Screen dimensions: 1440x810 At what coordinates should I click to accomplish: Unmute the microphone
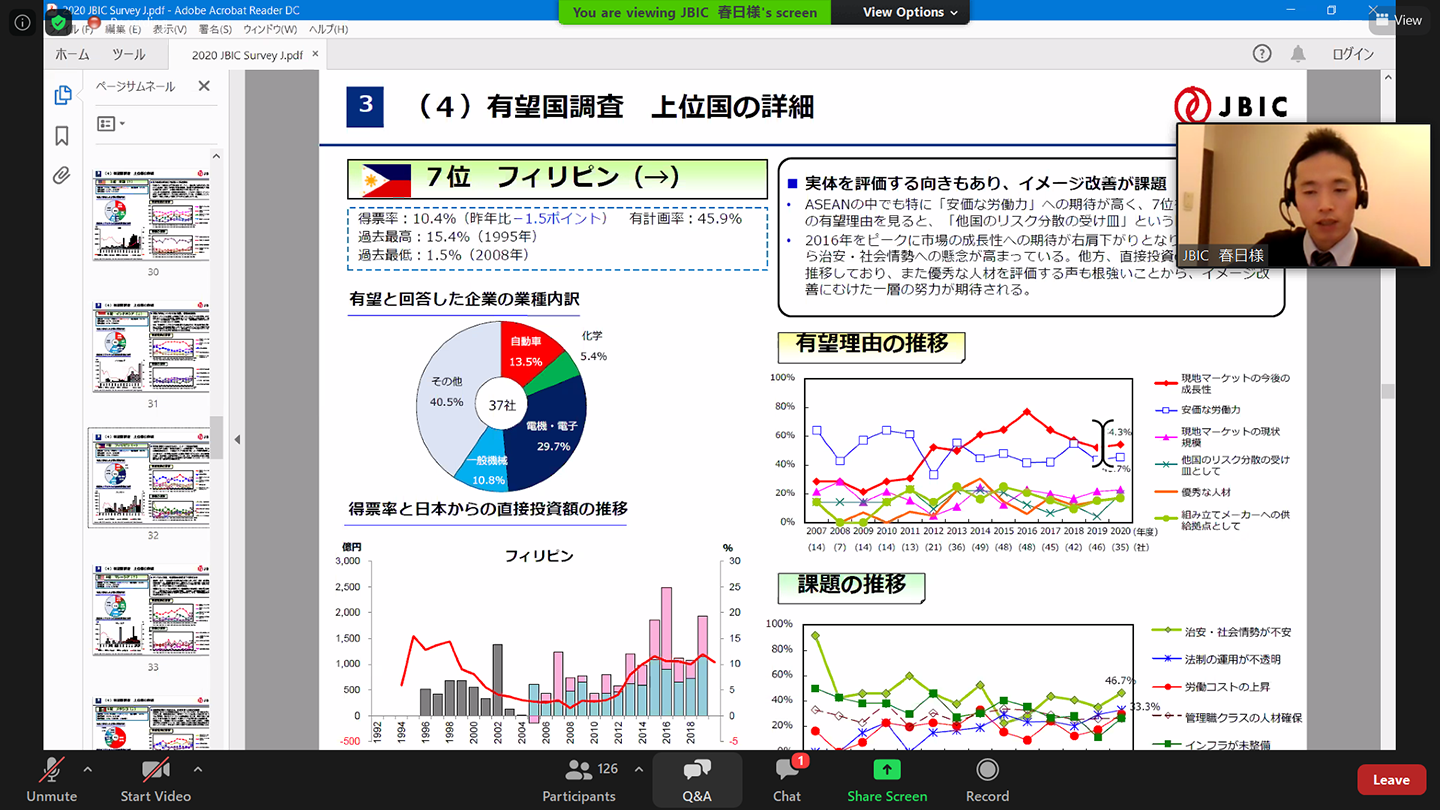point(51,780)
